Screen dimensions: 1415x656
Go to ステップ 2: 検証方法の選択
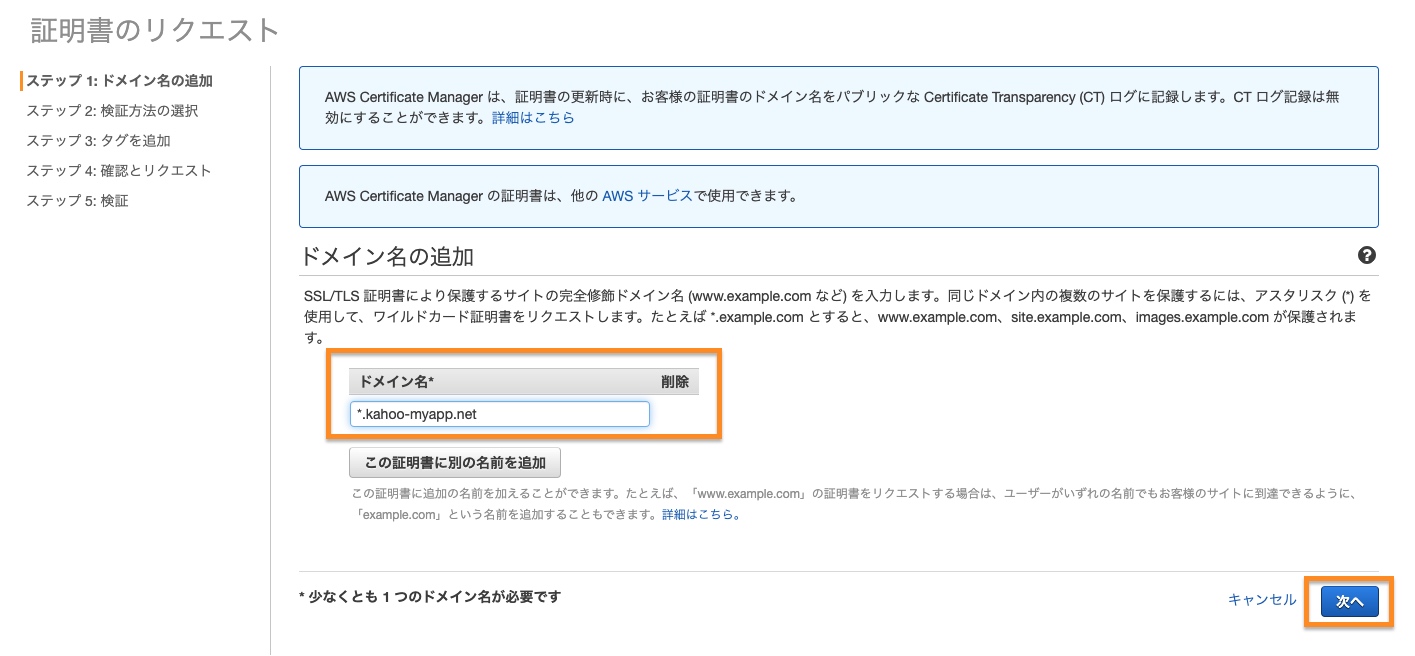(112, 111)
